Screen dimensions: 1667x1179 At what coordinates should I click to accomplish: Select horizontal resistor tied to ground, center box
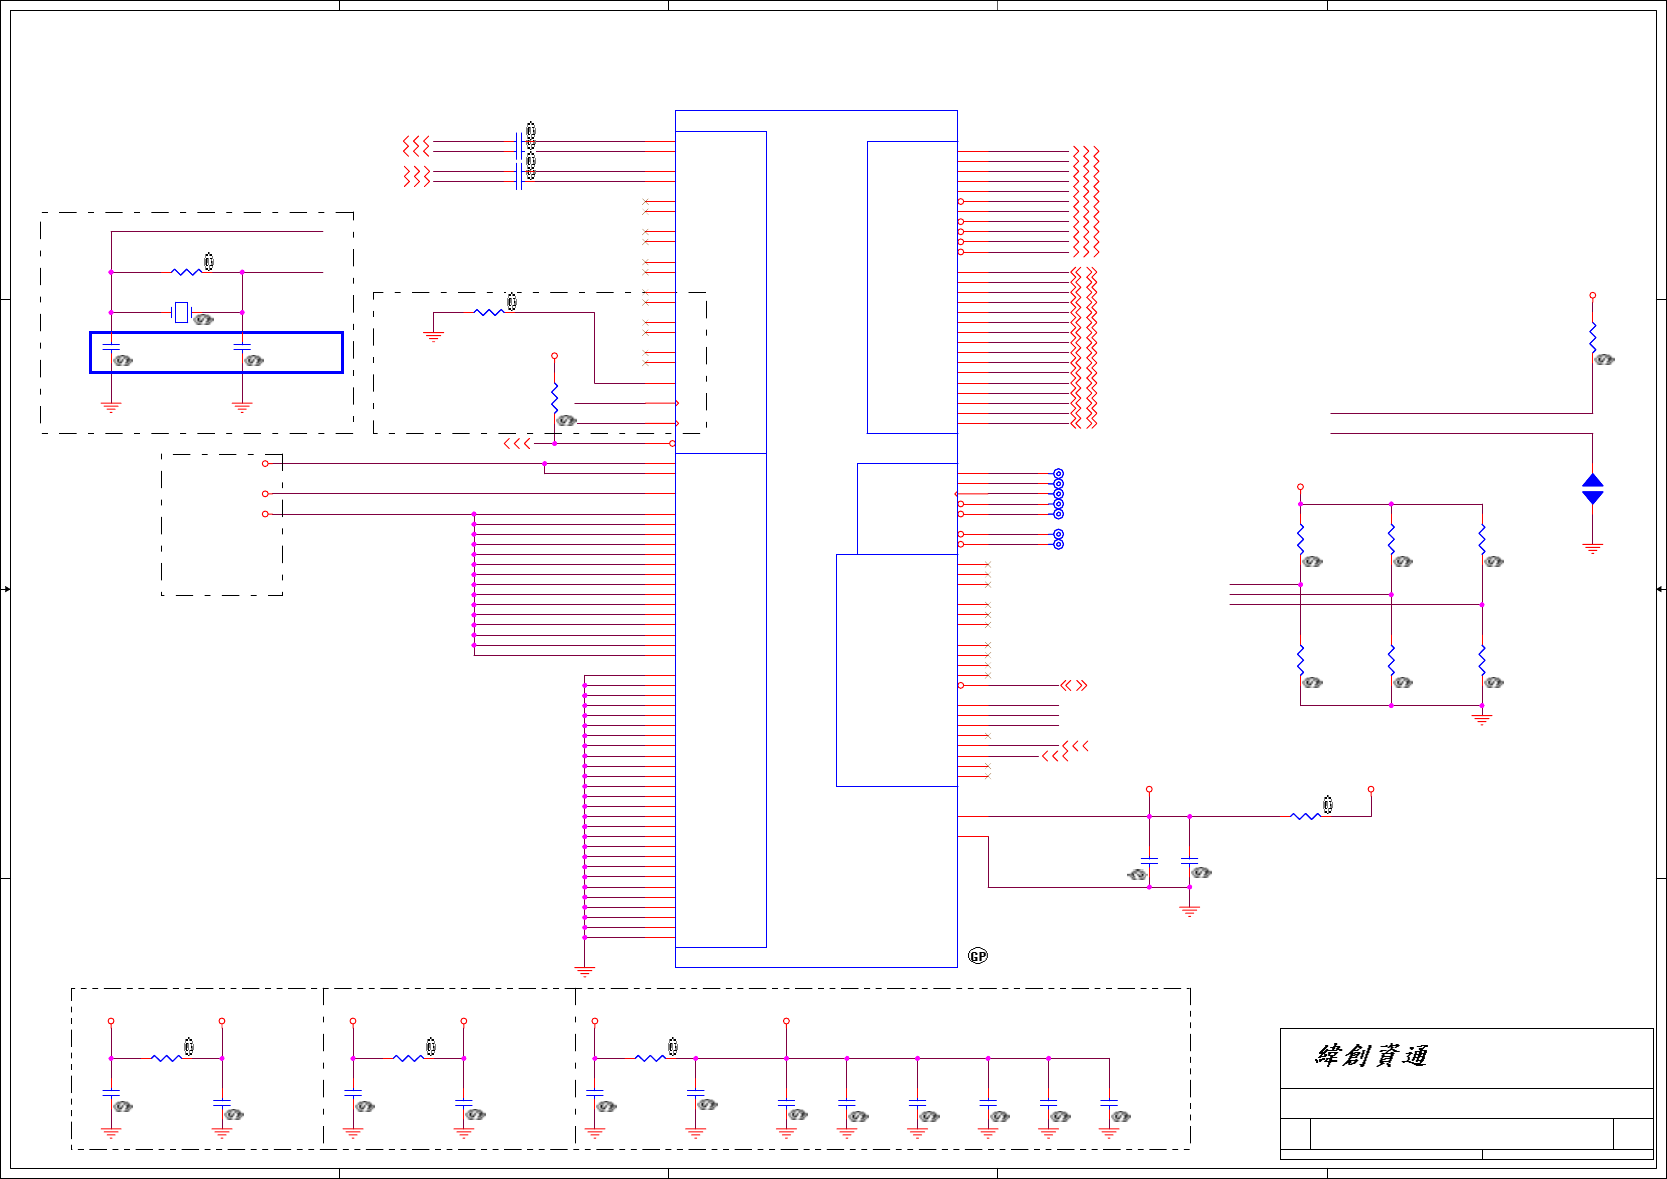489,312
